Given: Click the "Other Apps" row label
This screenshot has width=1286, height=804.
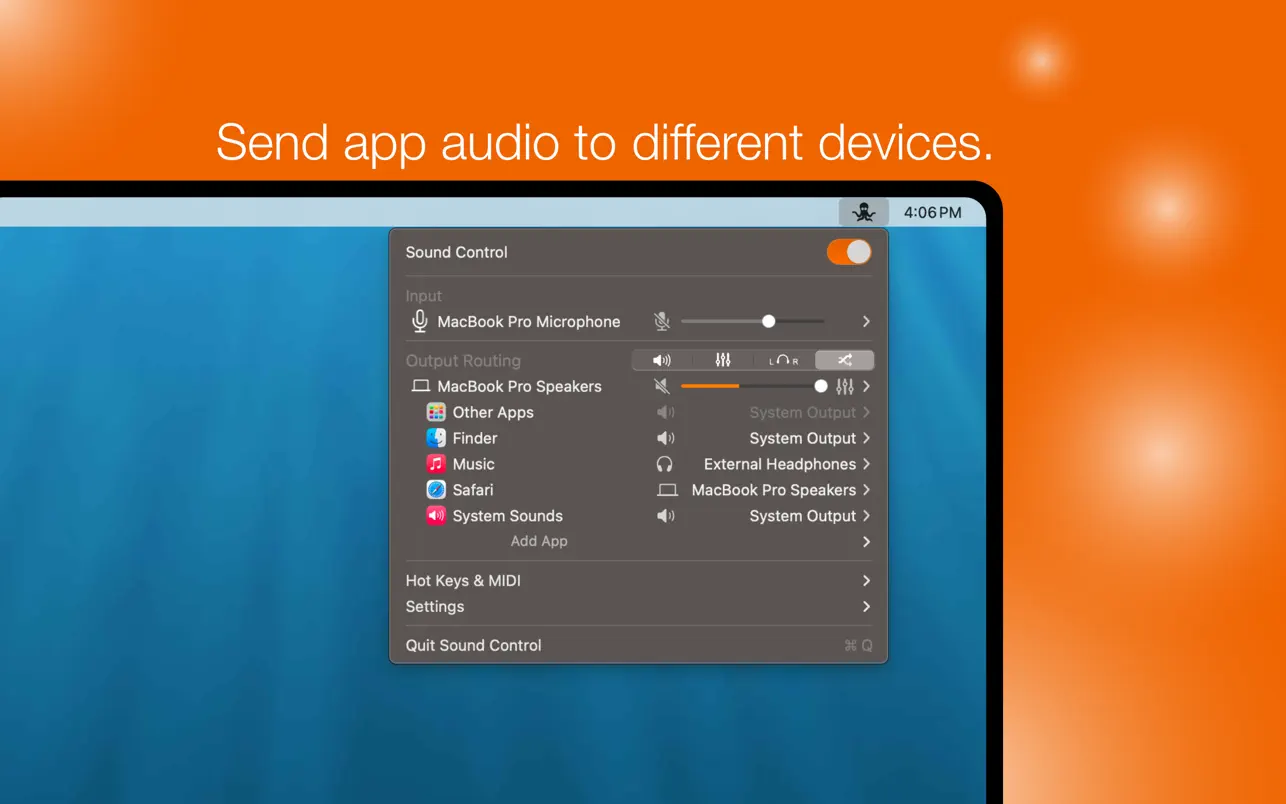Looking at the screenshot, I should [493, 412].
